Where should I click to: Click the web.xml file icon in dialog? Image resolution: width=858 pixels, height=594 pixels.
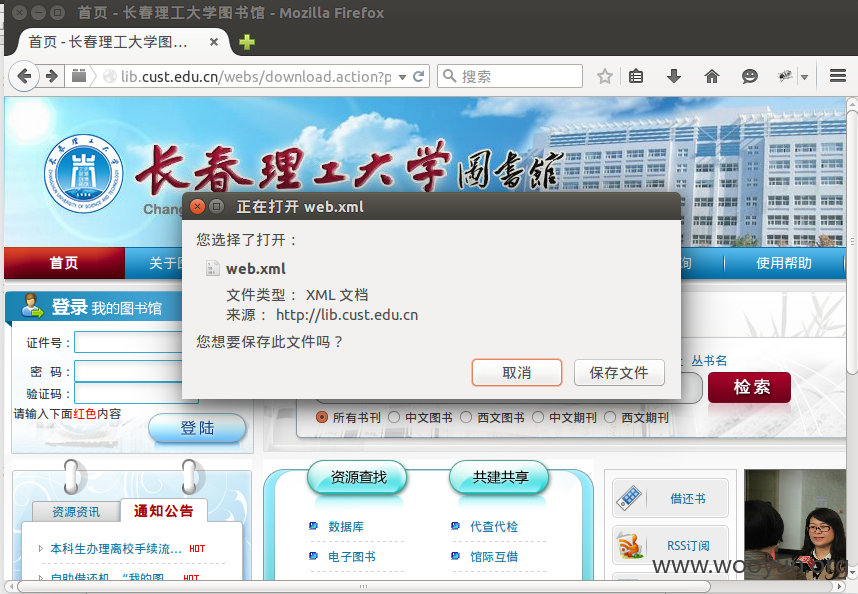point(212,268)
